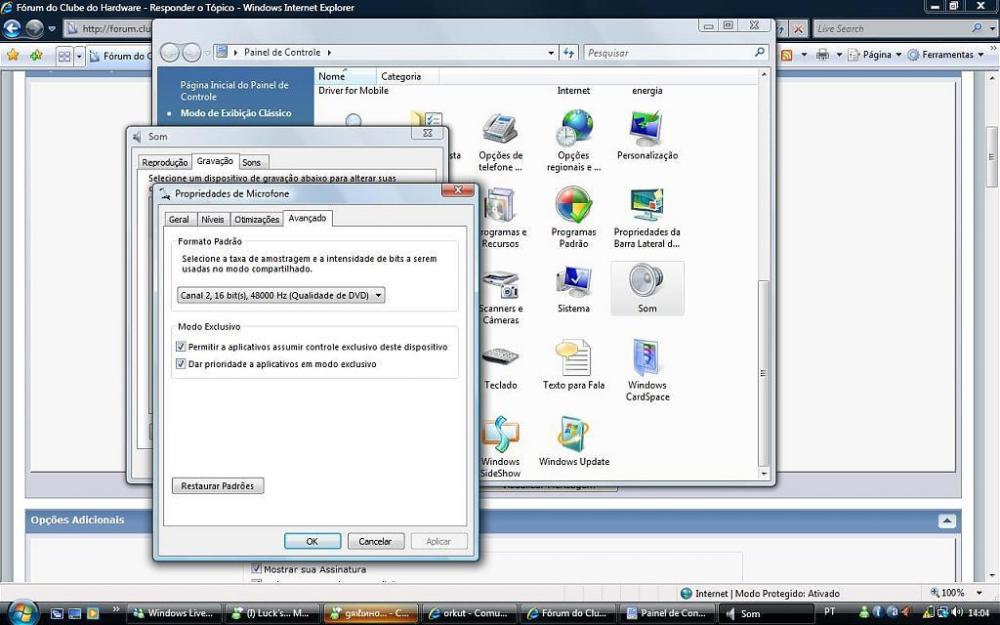Open Texto para Fala icon
1000x625 pixels.
click(574, 365)
